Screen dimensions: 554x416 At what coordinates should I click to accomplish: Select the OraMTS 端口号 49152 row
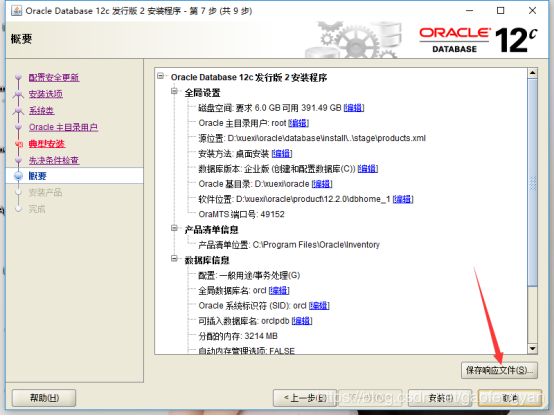(241, 214)
